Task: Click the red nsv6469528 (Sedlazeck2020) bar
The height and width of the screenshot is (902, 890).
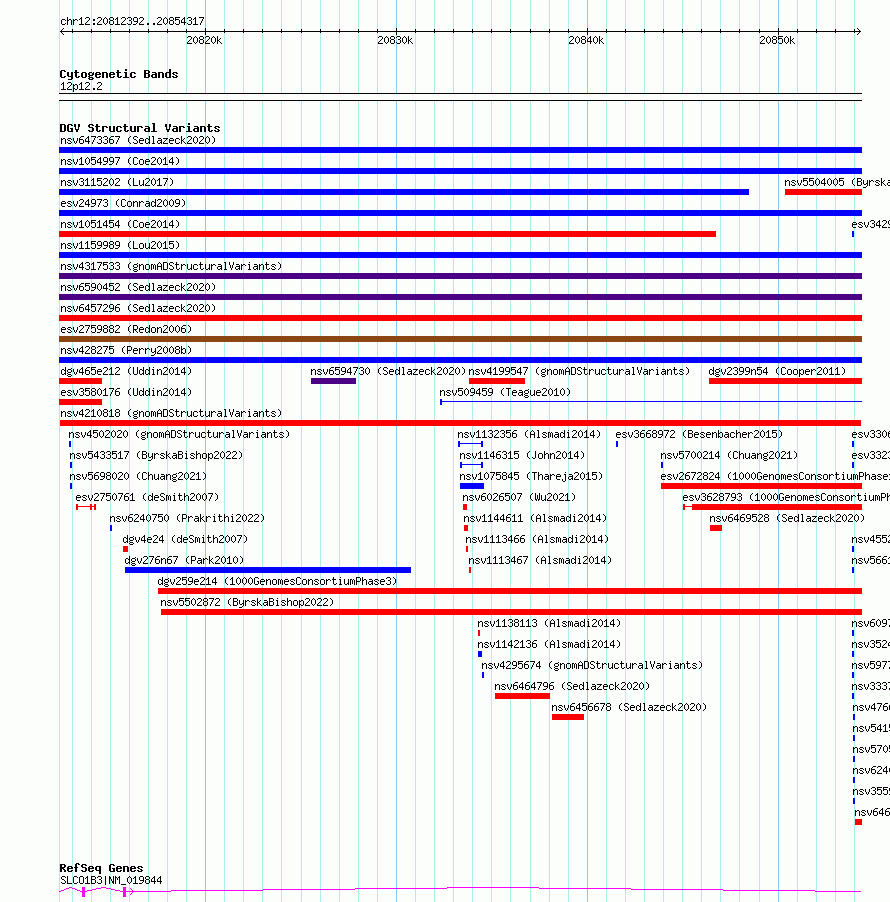Action: pyautogui.click(x=716, y=528)
